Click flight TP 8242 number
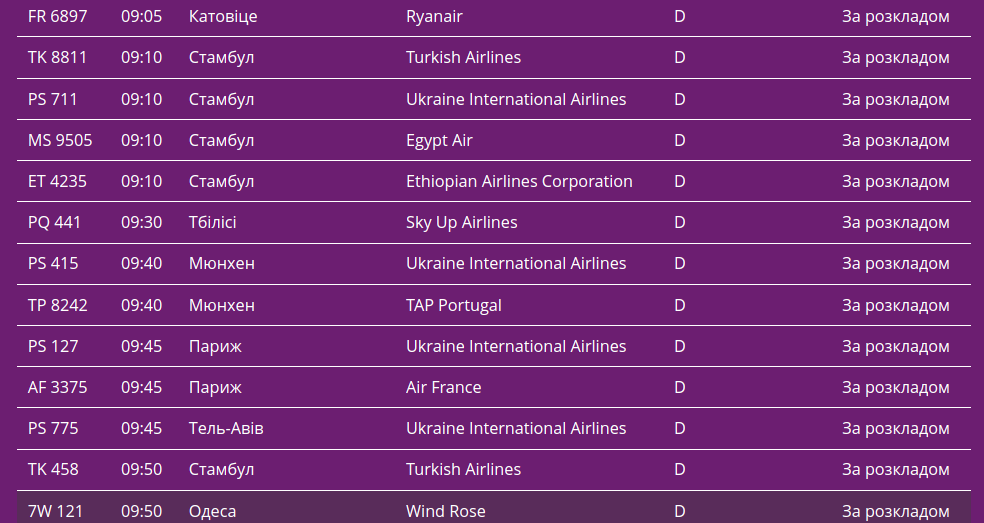 coord(57,305)
